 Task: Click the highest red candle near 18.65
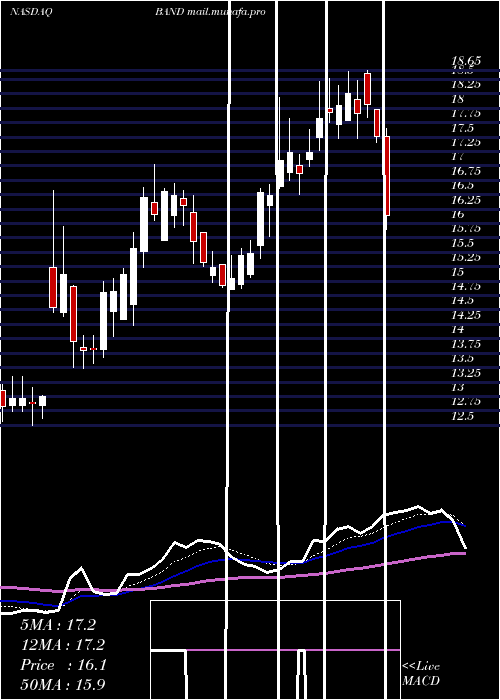coord(367,89)
